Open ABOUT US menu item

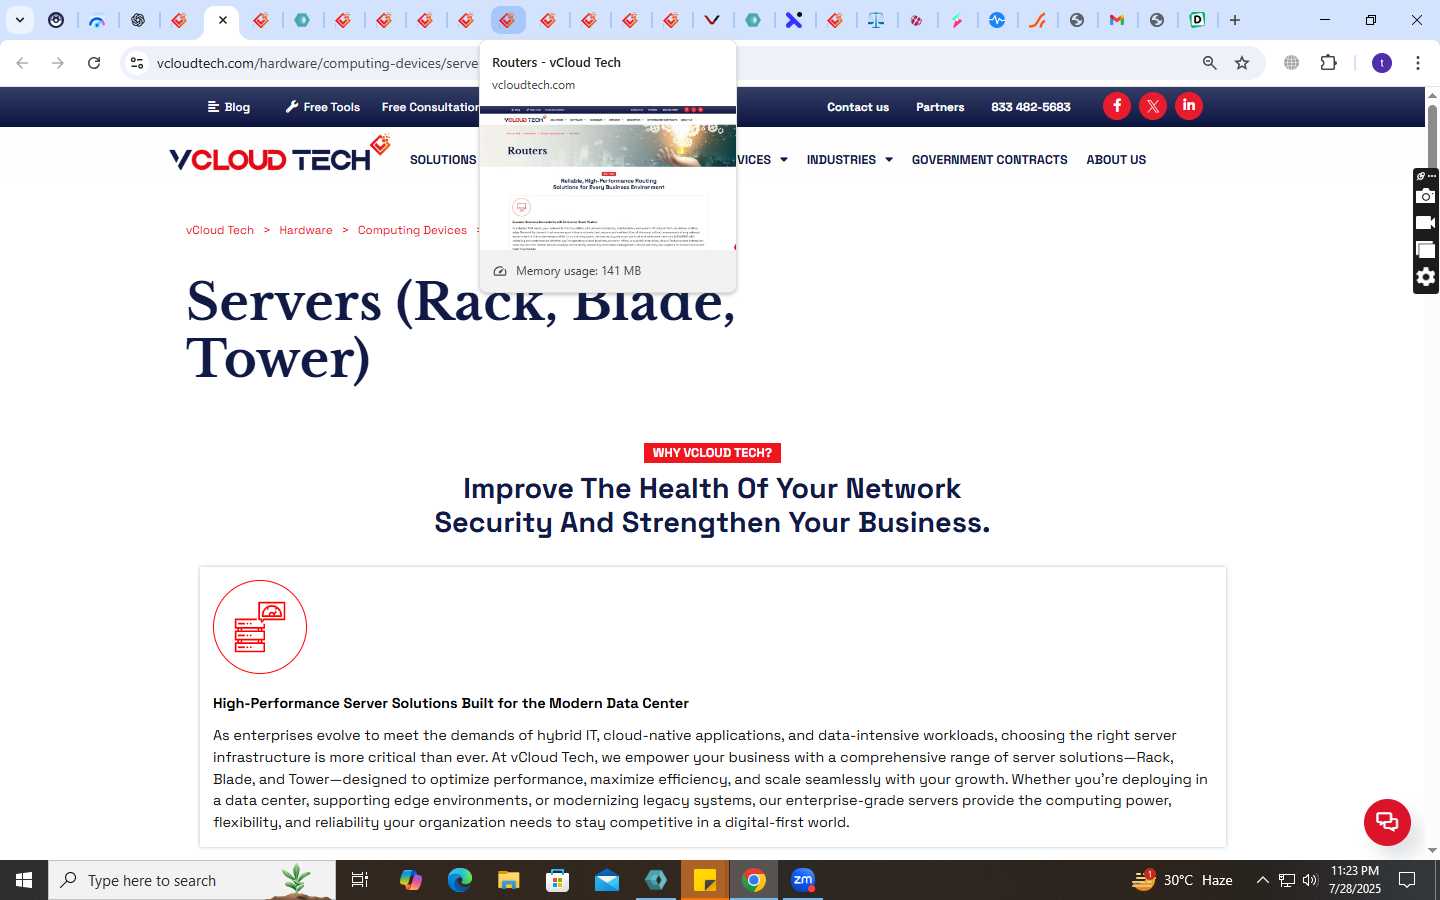pos(1116,160)
